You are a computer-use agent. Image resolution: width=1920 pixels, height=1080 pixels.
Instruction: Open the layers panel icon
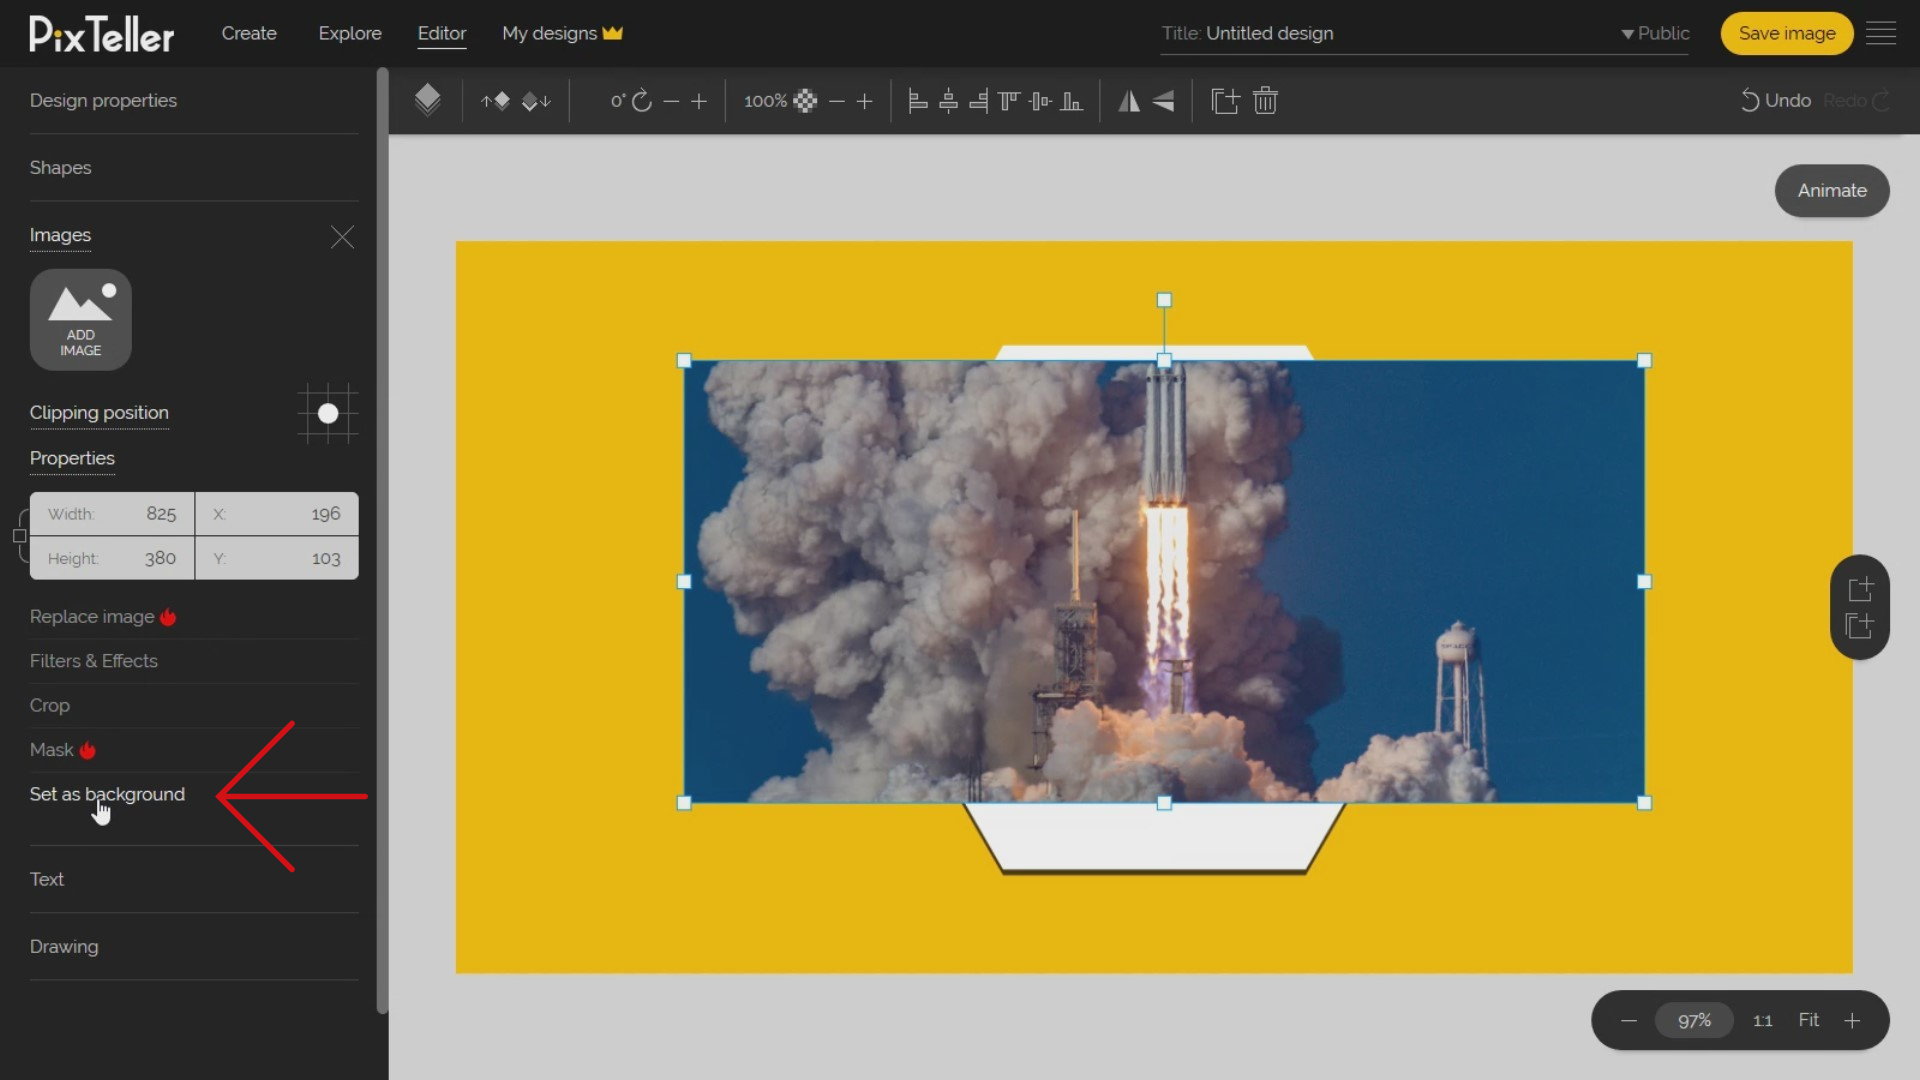click(427, 100)
